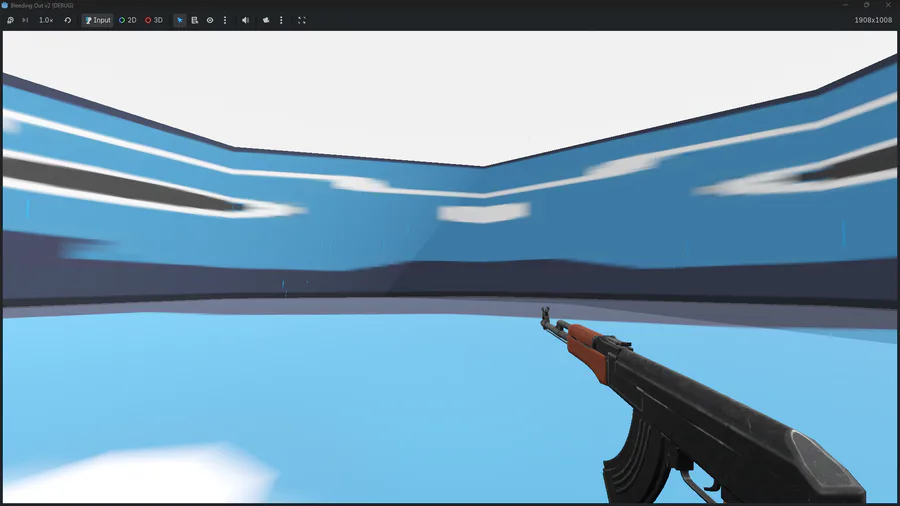This screenshot has height=506, width=900.
Task: Click the Godot logo in title bar
Action: coord(5,5)
